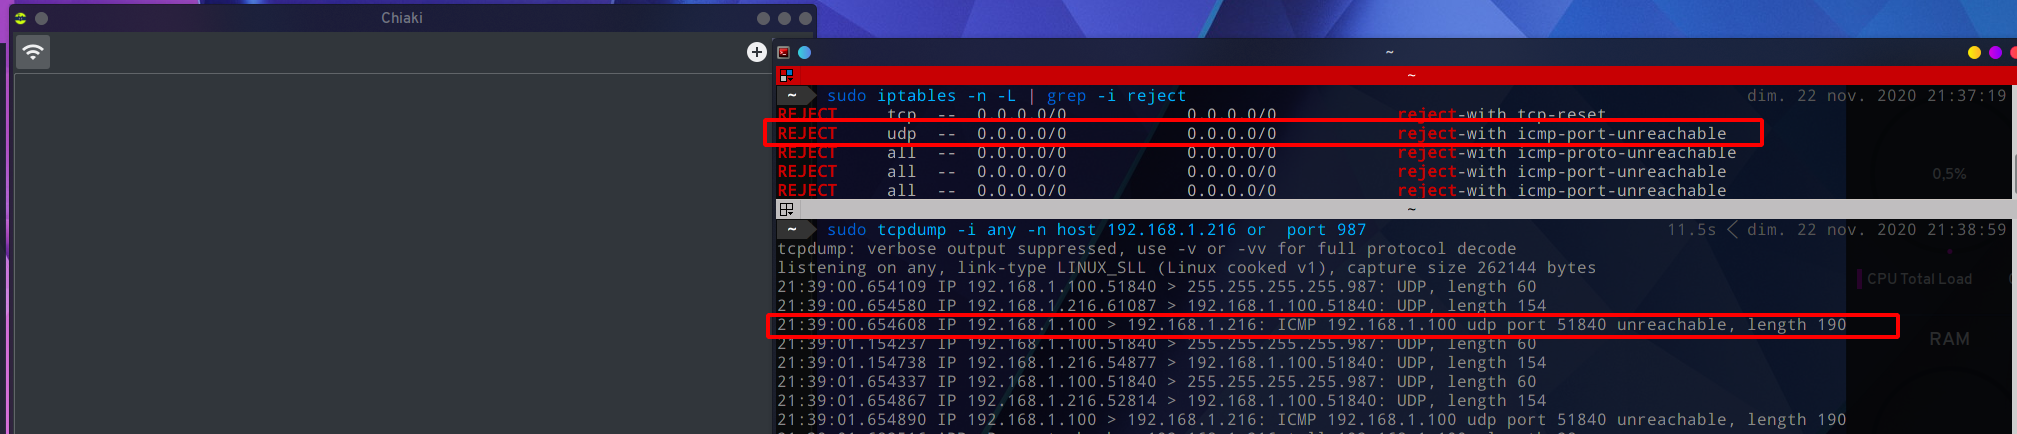
Task: Click the highlighted REJECT udp rule row
Action: pyautogui.click(x=1262, y=133)
